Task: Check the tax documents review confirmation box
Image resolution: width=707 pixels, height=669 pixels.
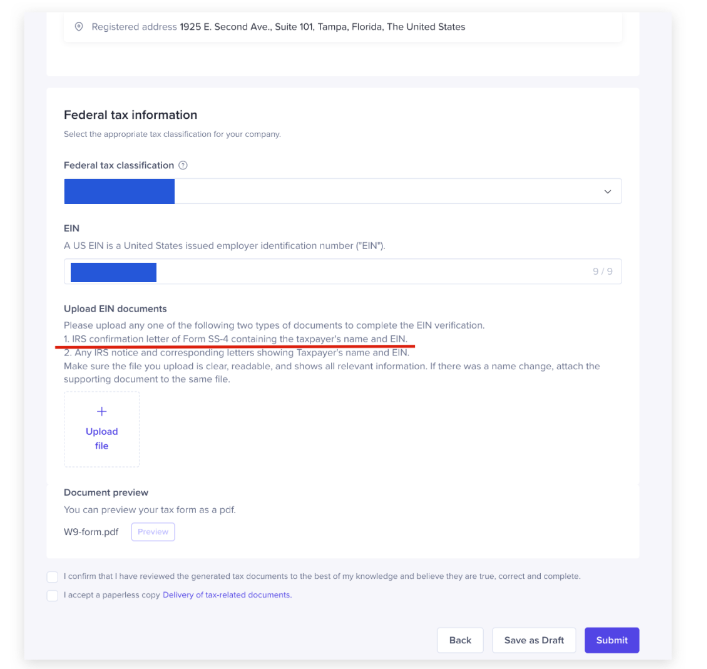Action: pyautogui.click(x=52, y=577)
